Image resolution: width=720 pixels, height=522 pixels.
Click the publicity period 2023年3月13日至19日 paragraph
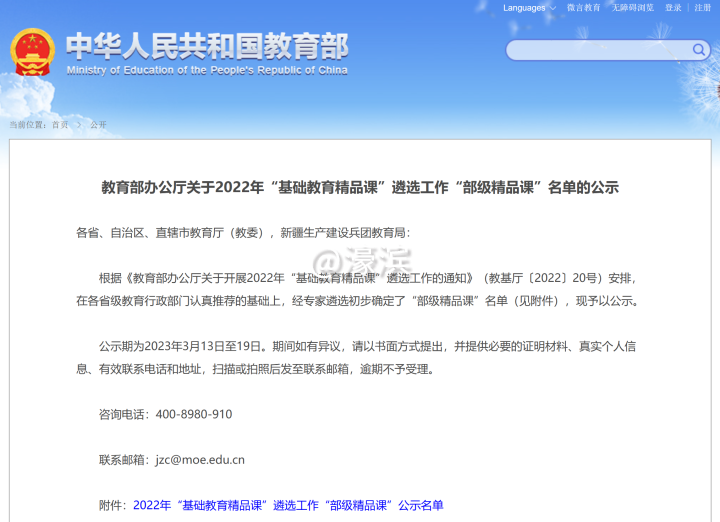point(360,358)
